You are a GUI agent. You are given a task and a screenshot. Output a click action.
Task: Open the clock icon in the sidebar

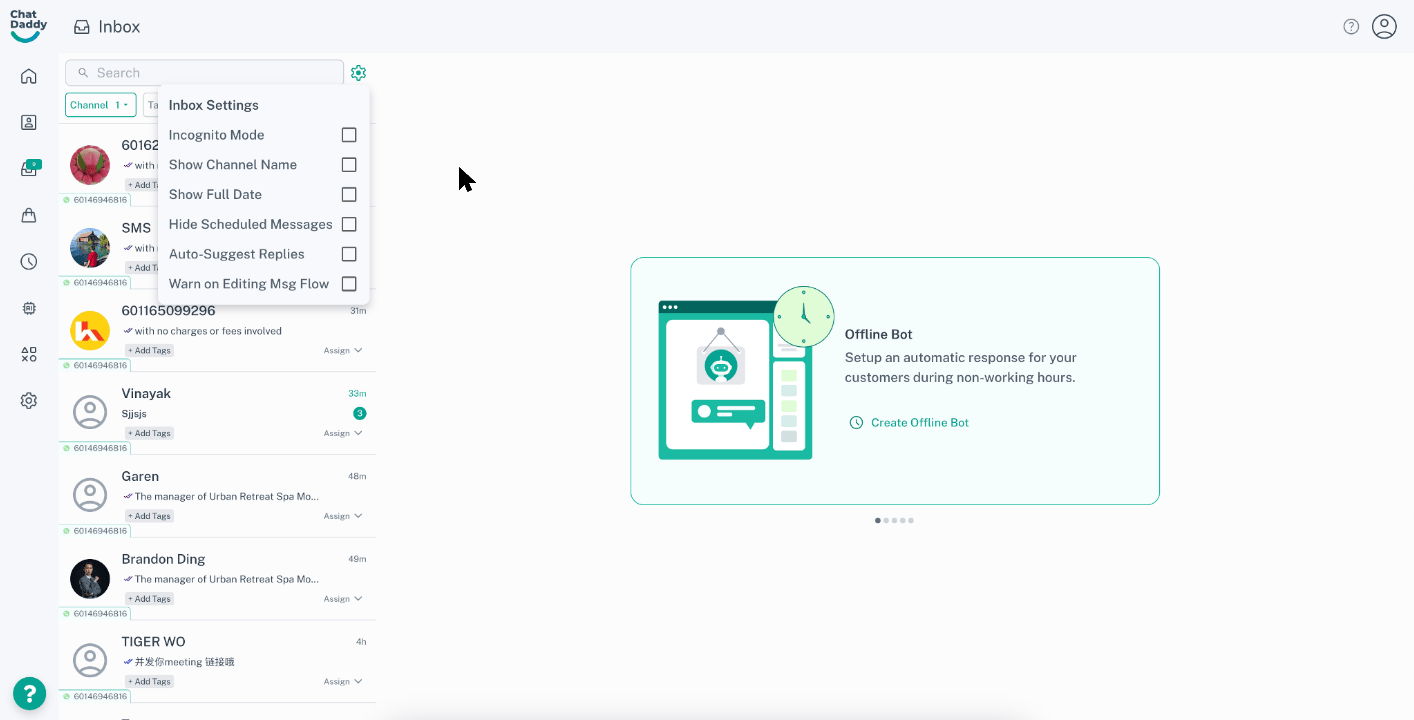coord(29,262)
